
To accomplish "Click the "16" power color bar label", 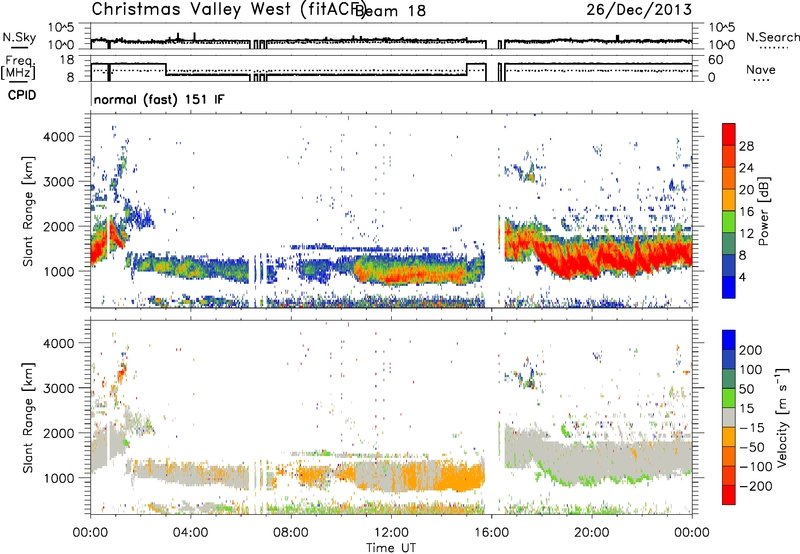I will [746, 212].
